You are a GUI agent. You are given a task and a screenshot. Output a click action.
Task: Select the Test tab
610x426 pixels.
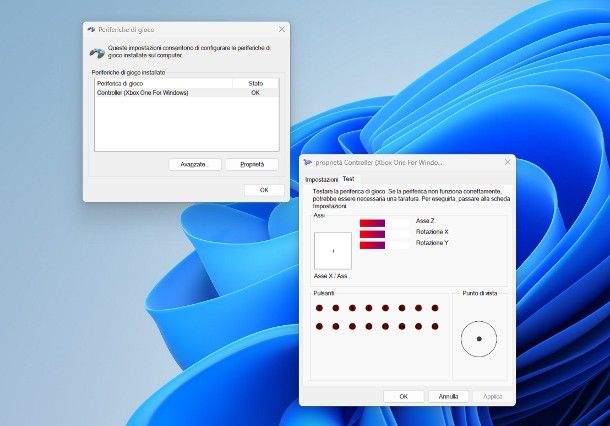348,179
